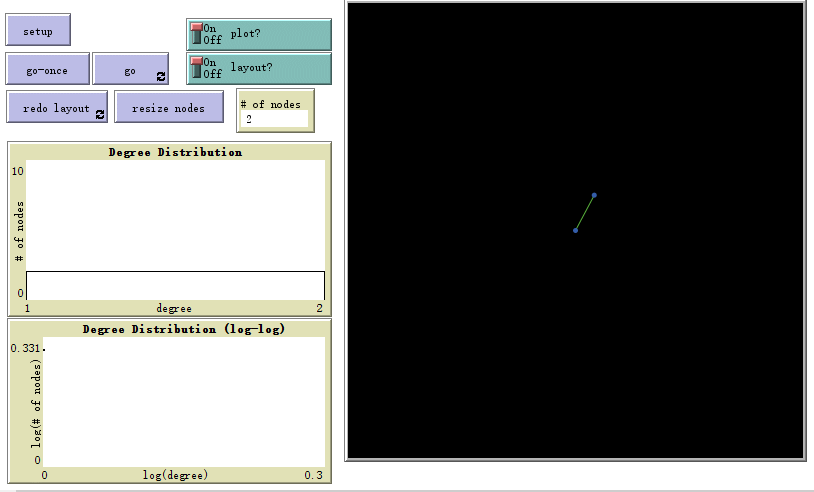This screenshot has height=492, width=814.
Task: Click the resize nodes button
Action: [169, 107]
